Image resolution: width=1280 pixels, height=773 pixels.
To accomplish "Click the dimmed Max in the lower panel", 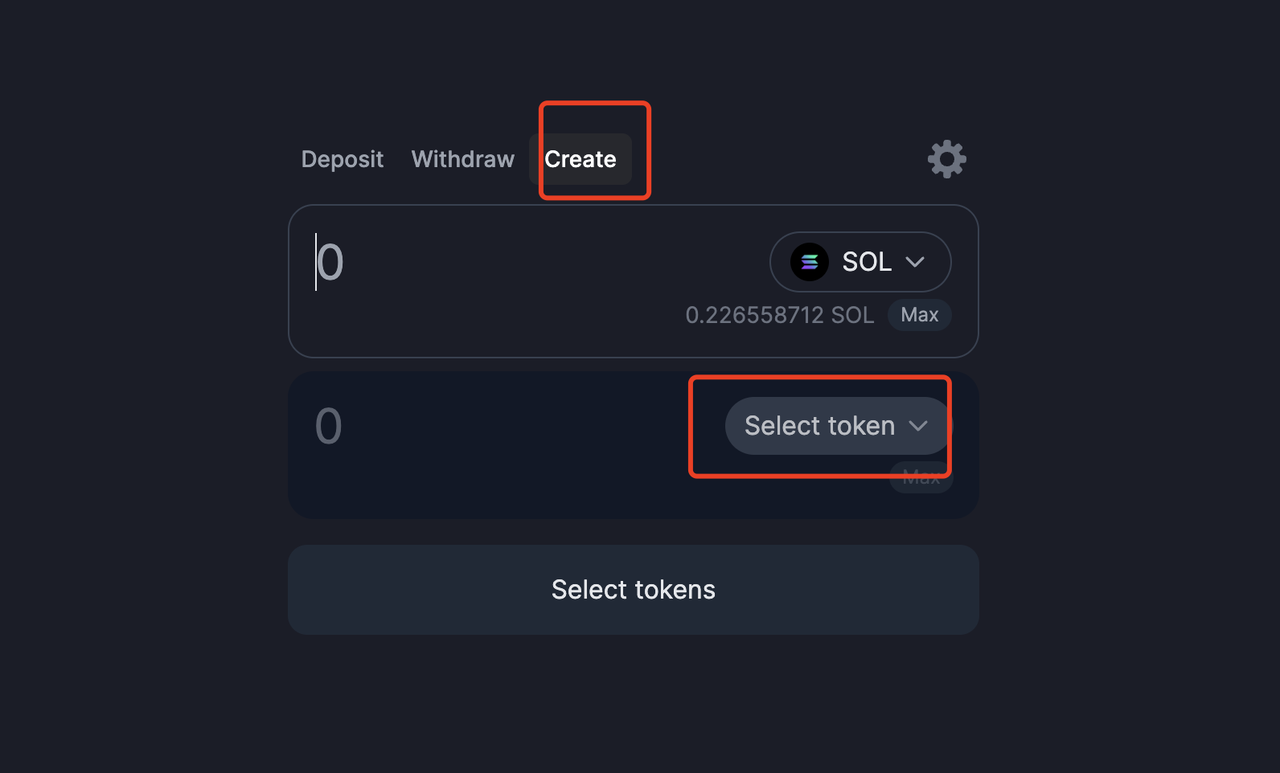I will pyautogui.click(x=921, y=478).
